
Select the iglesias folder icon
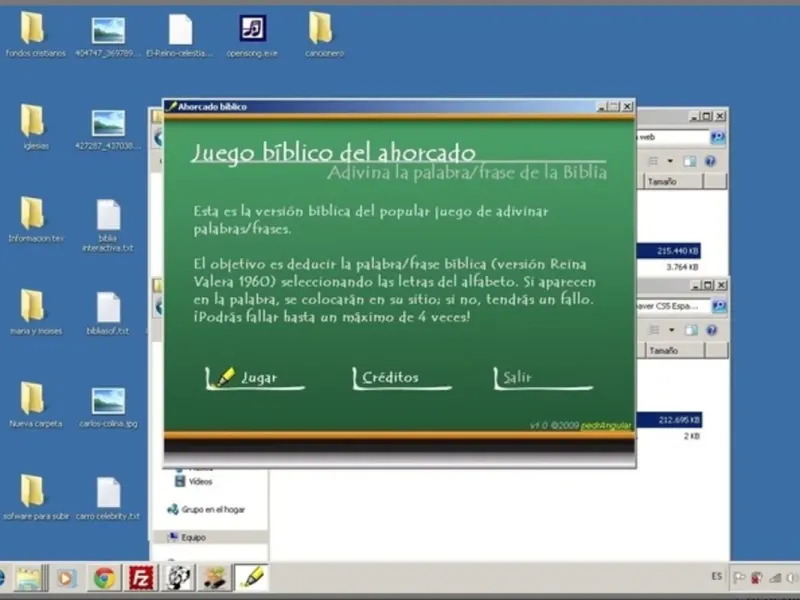tap(35, 128)
